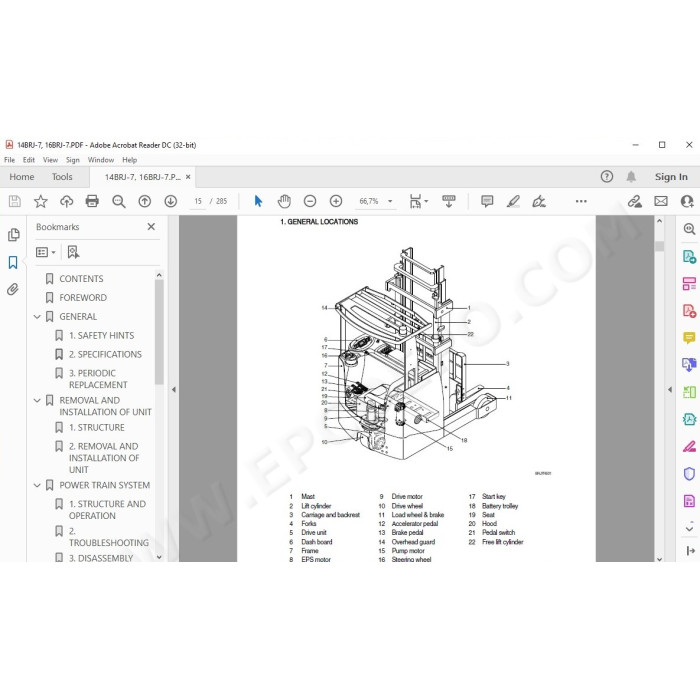The height and width of the screenshot is (700, 700).
Task: Open Comment tool in right pane
Action: [x=689, y=338]
